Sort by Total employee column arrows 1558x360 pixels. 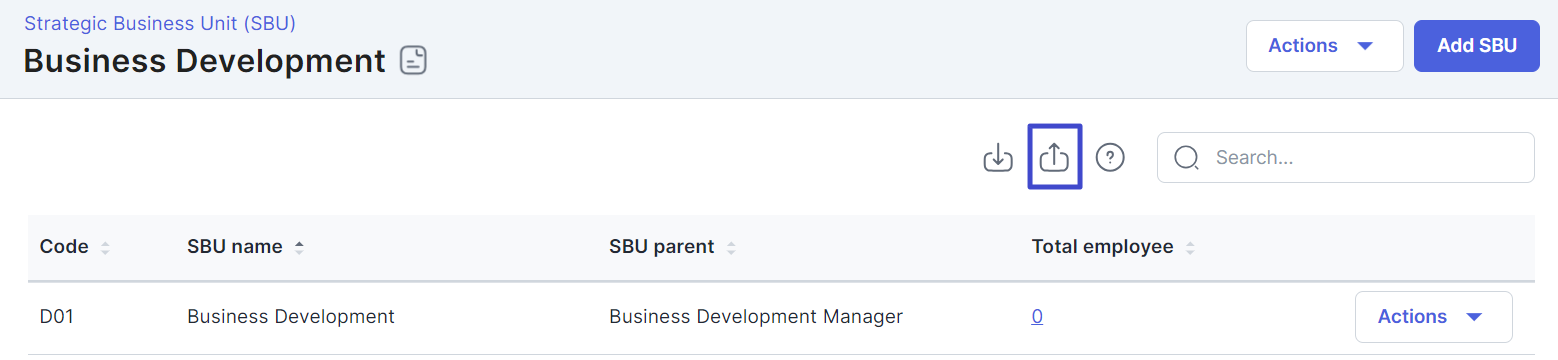coord(1190,247)
